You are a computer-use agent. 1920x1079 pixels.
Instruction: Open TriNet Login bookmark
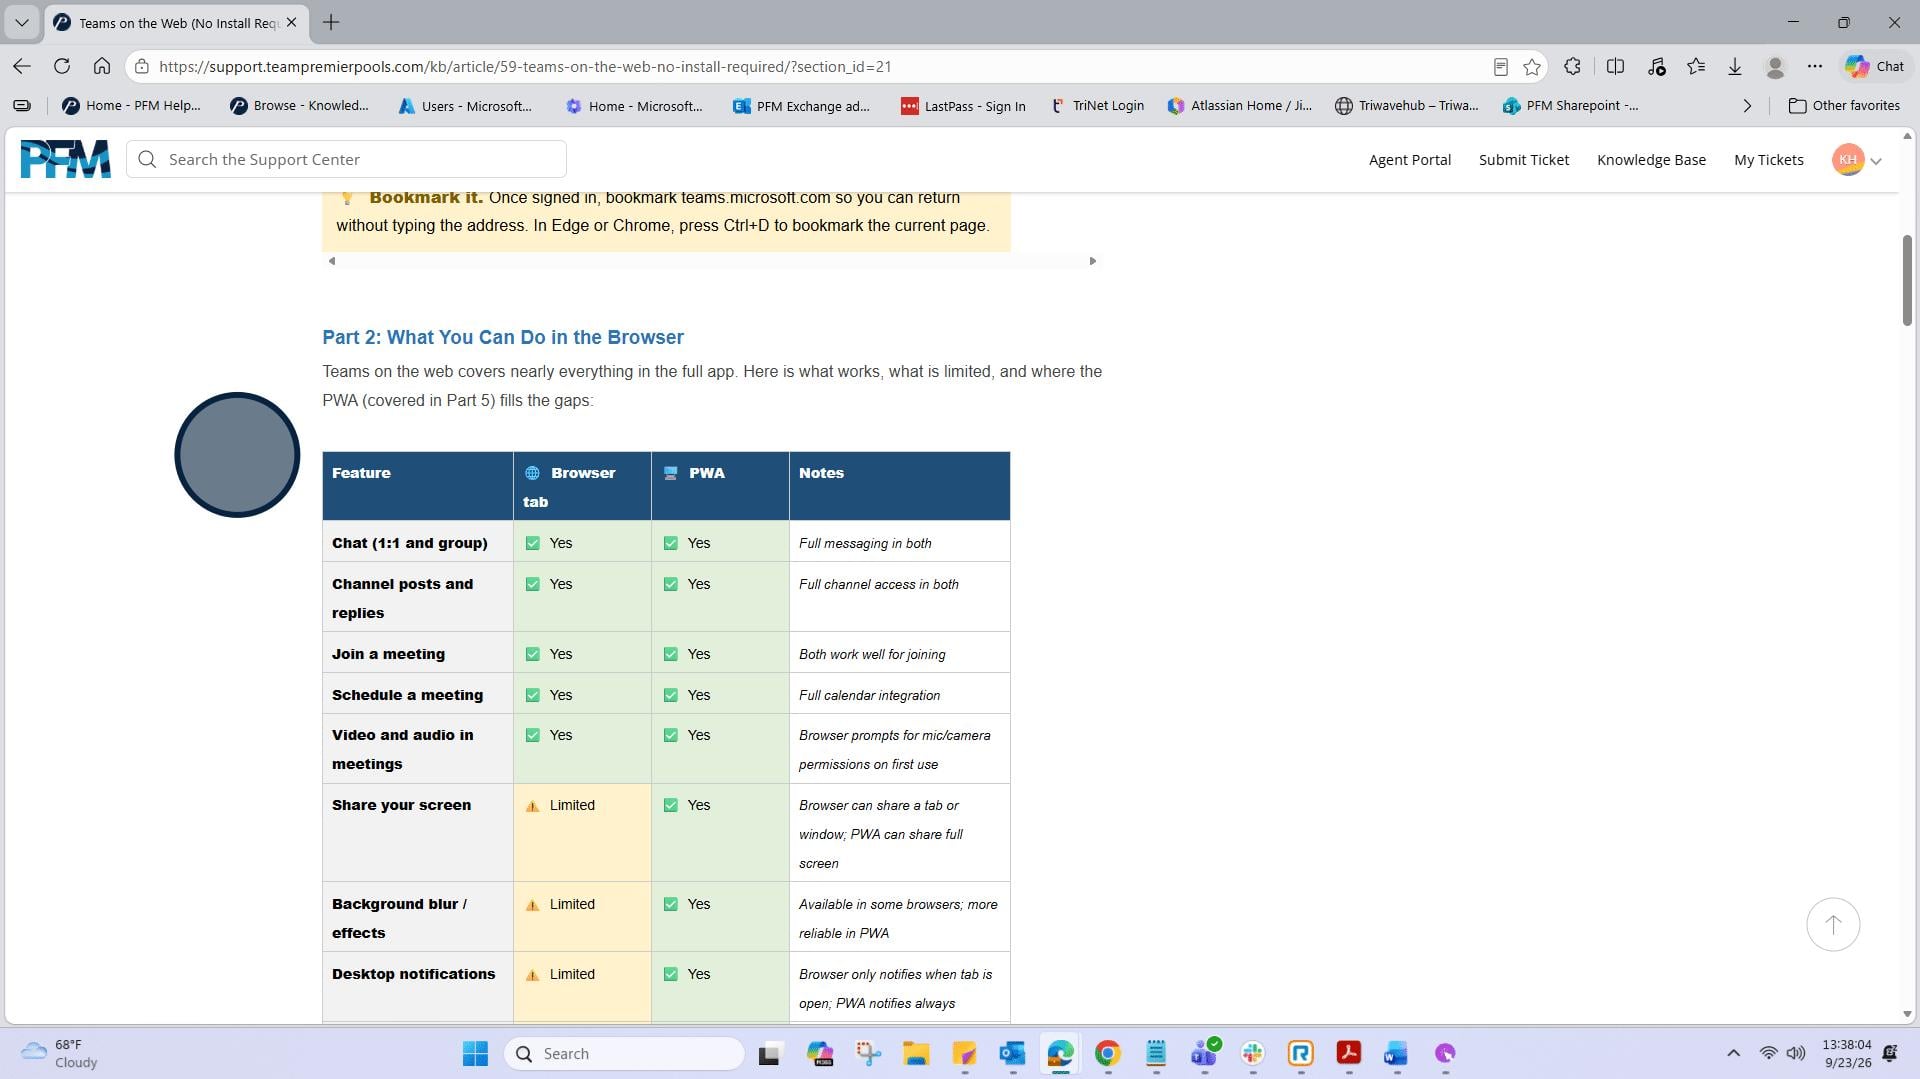(1096, 106)
